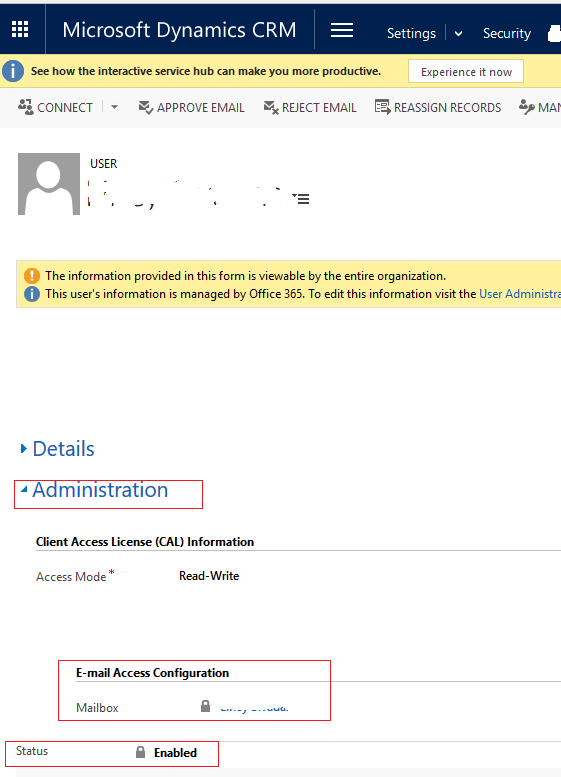Expand the Details section triangle
Viewport: 561px width, 777px height.
(23, 448)
